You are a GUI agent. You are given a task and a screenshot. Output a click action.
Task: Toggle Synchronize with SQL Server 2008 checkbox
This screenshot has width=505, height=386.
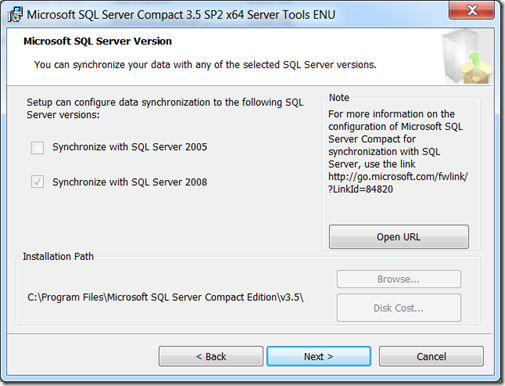pos(37,182)
